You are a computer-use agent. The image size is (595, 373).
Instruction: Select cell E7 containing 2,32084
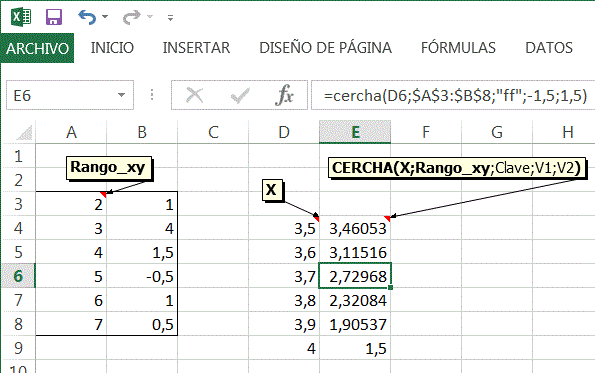[355, 300]
